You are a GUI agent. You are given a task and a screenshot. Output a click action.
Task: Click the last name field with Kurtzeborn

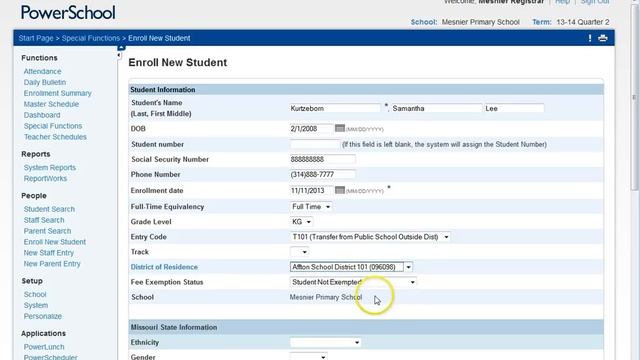coord(335,109)
